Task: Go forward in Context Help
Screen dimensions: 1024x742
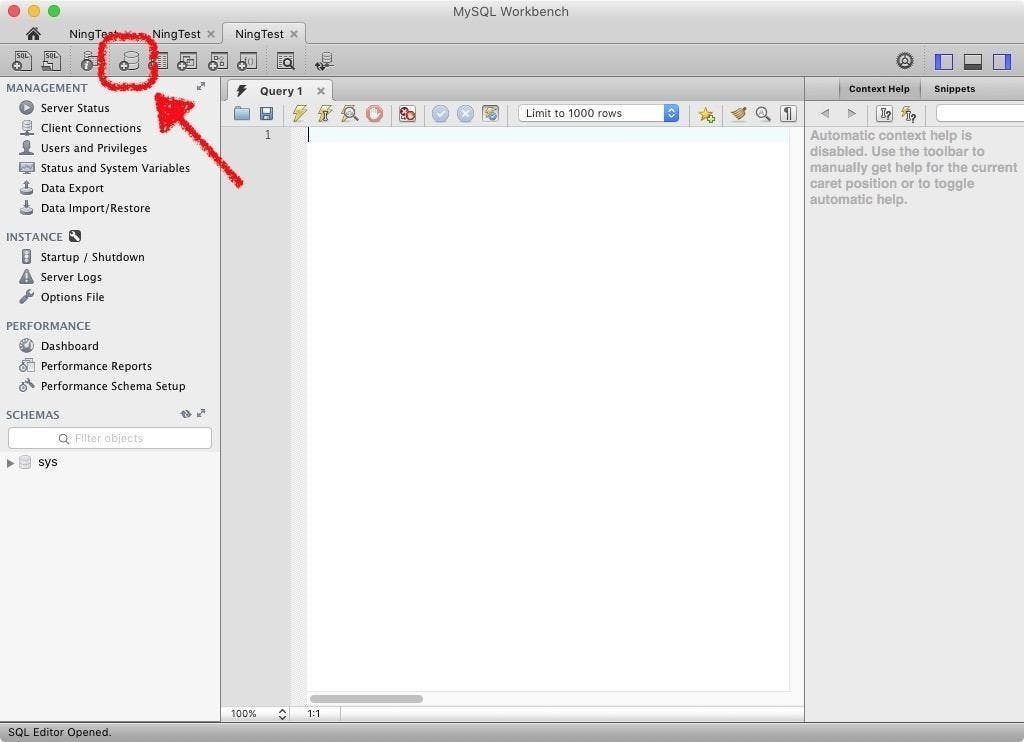Action: click(x=852, y=113)
